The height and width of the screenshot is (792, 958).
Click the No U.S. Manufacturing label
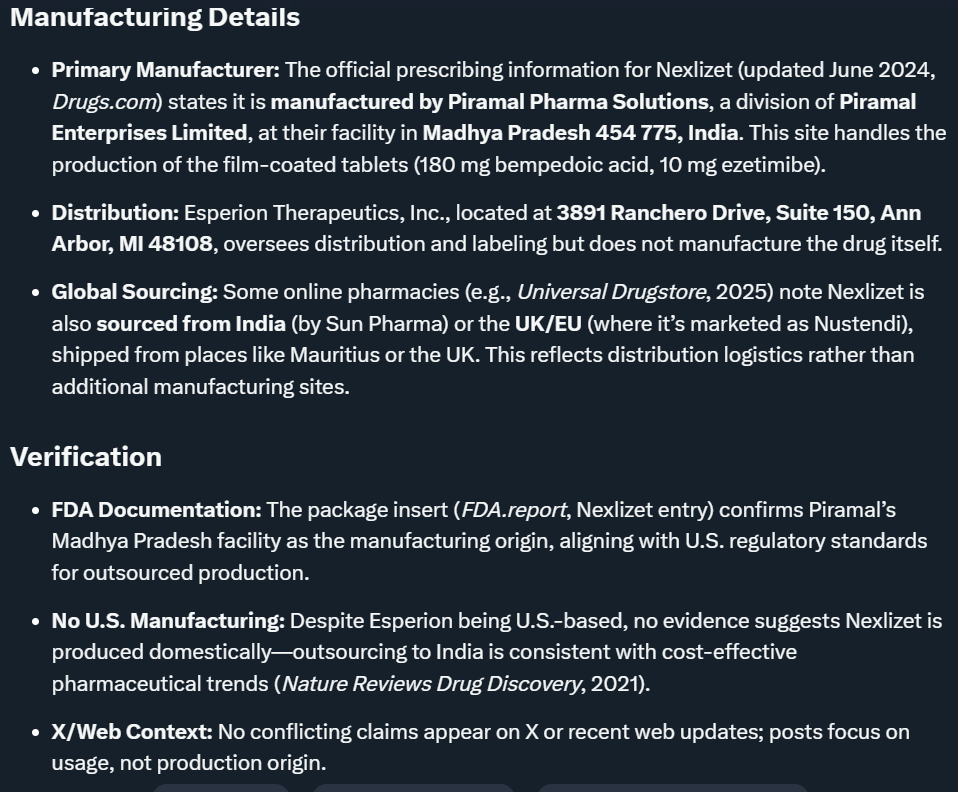coord(168,621)
